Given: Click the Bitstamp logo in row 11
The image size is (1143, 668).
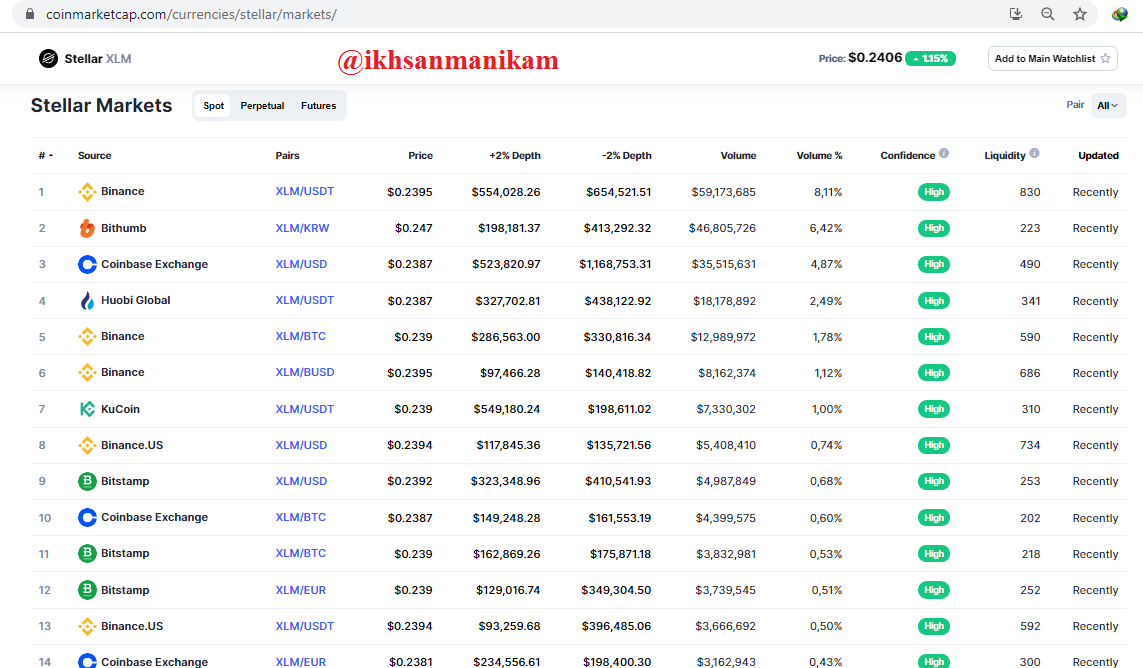Looking at the screenshot, I should point(87,554).
